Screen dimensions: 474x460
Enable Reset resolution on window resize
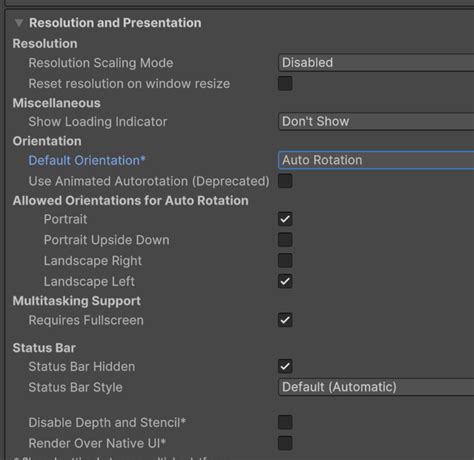285,83
